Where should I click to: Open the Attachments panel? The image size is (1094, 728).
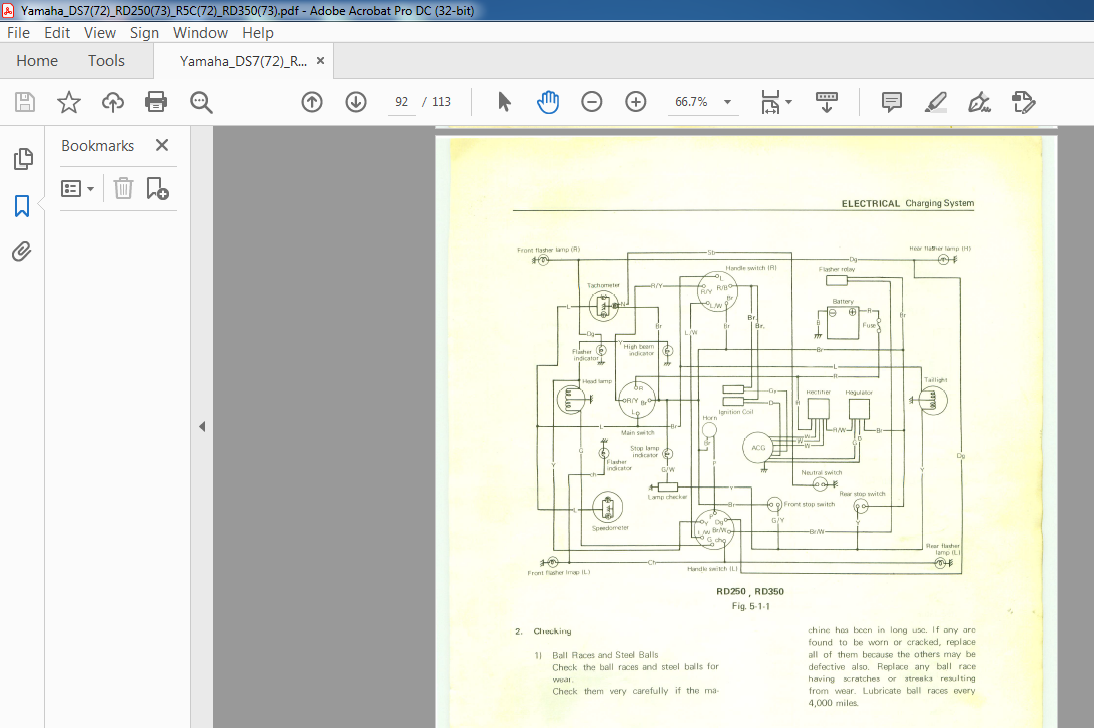(x=22, y=251)
